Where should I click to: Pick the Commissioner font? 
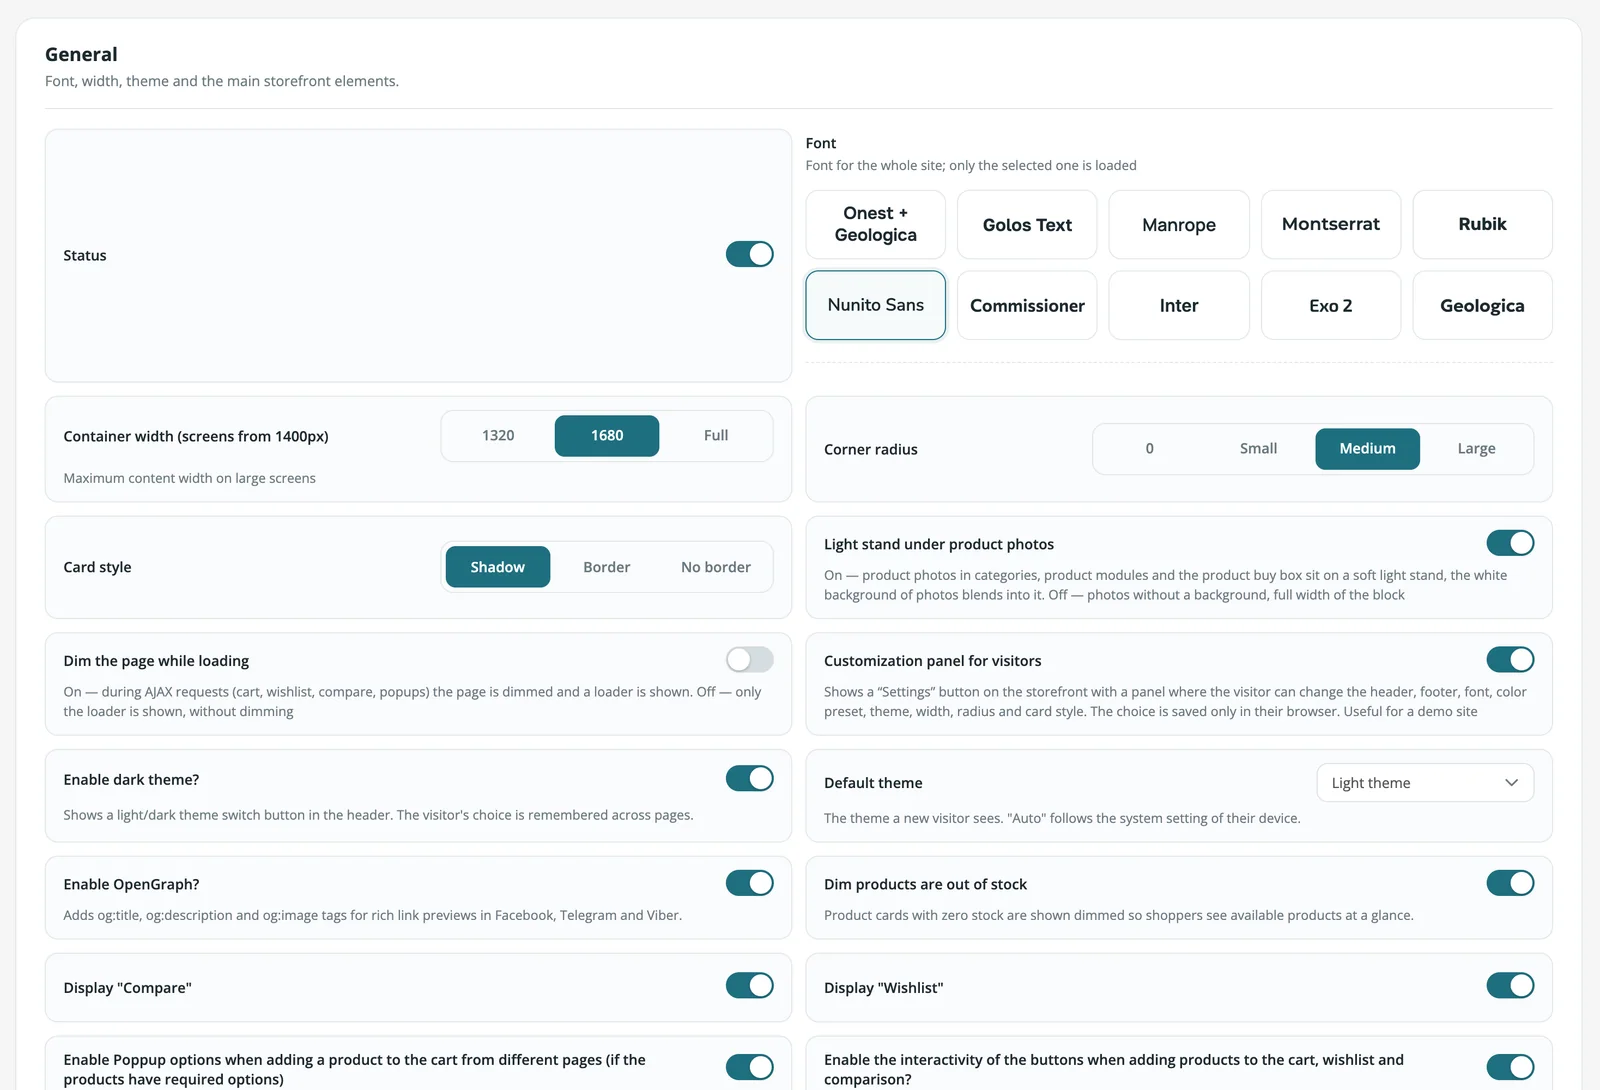pyautogui.click(x=1027, y=305)
